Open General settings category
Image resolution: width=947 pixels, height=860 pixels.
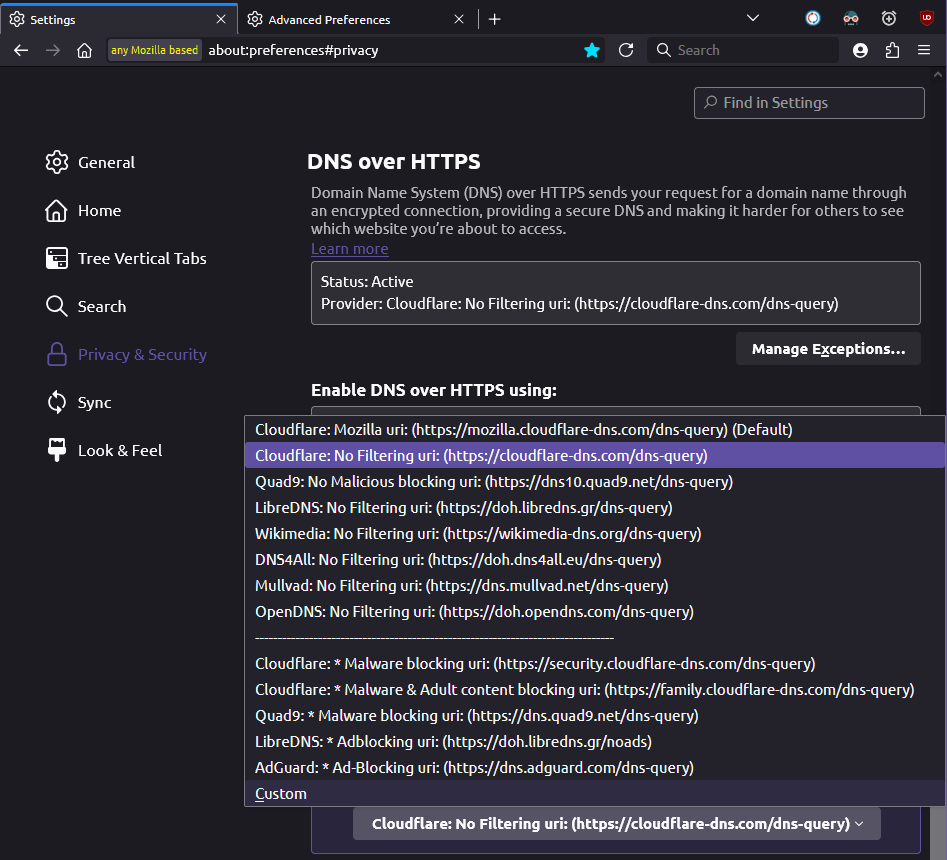tap(91, 162)
